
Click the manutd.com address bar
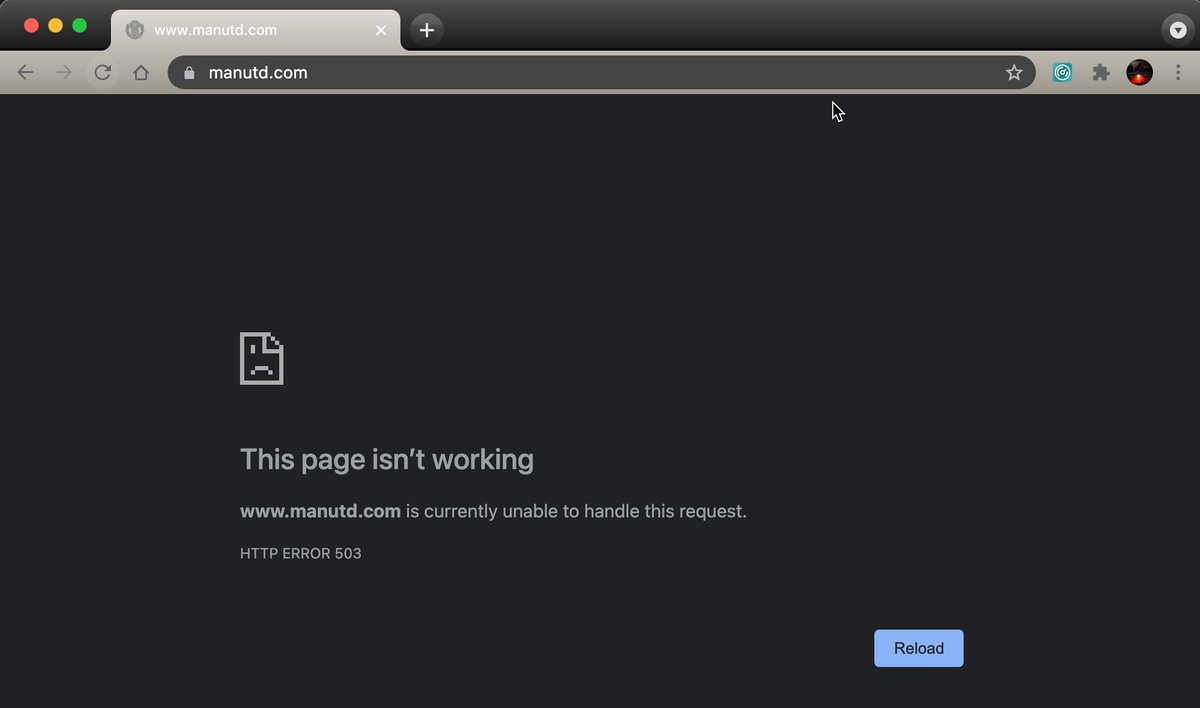click(x=600, y=72)
